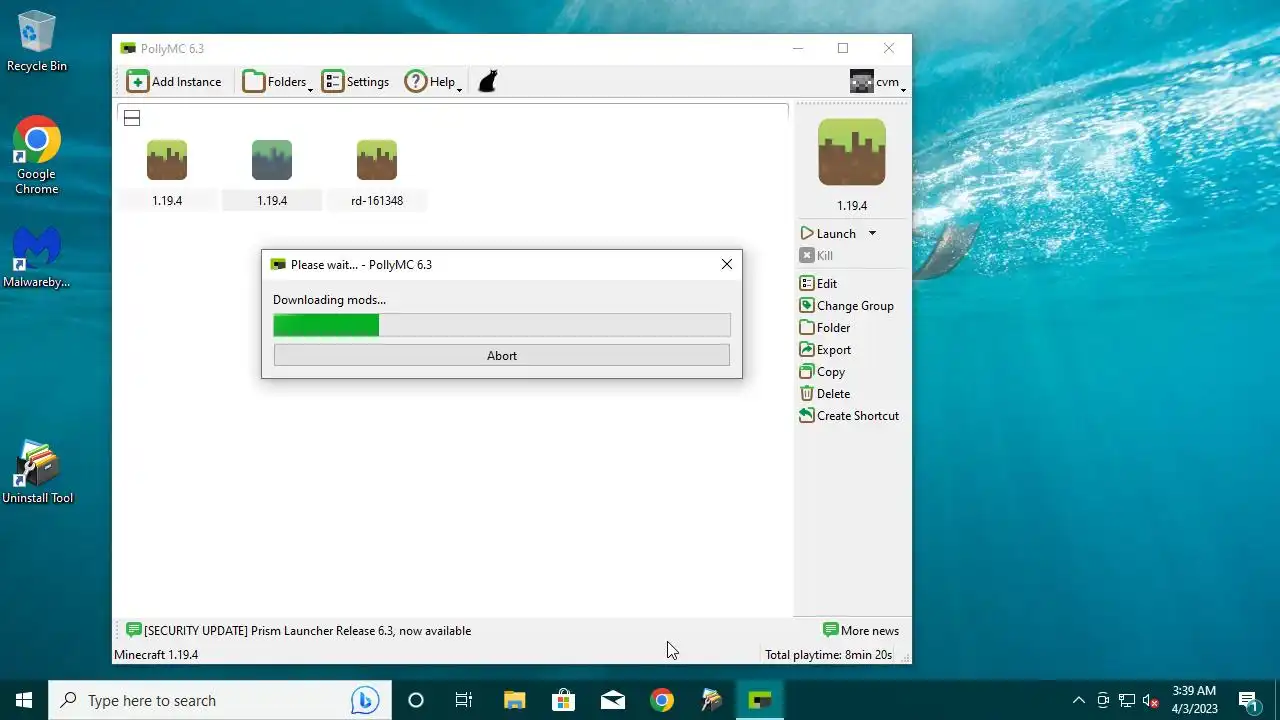This screenshot has width=1280, height=720.
Task: Click the Downloading mods label
Action: pyautogui.click(x=329, y=299)
